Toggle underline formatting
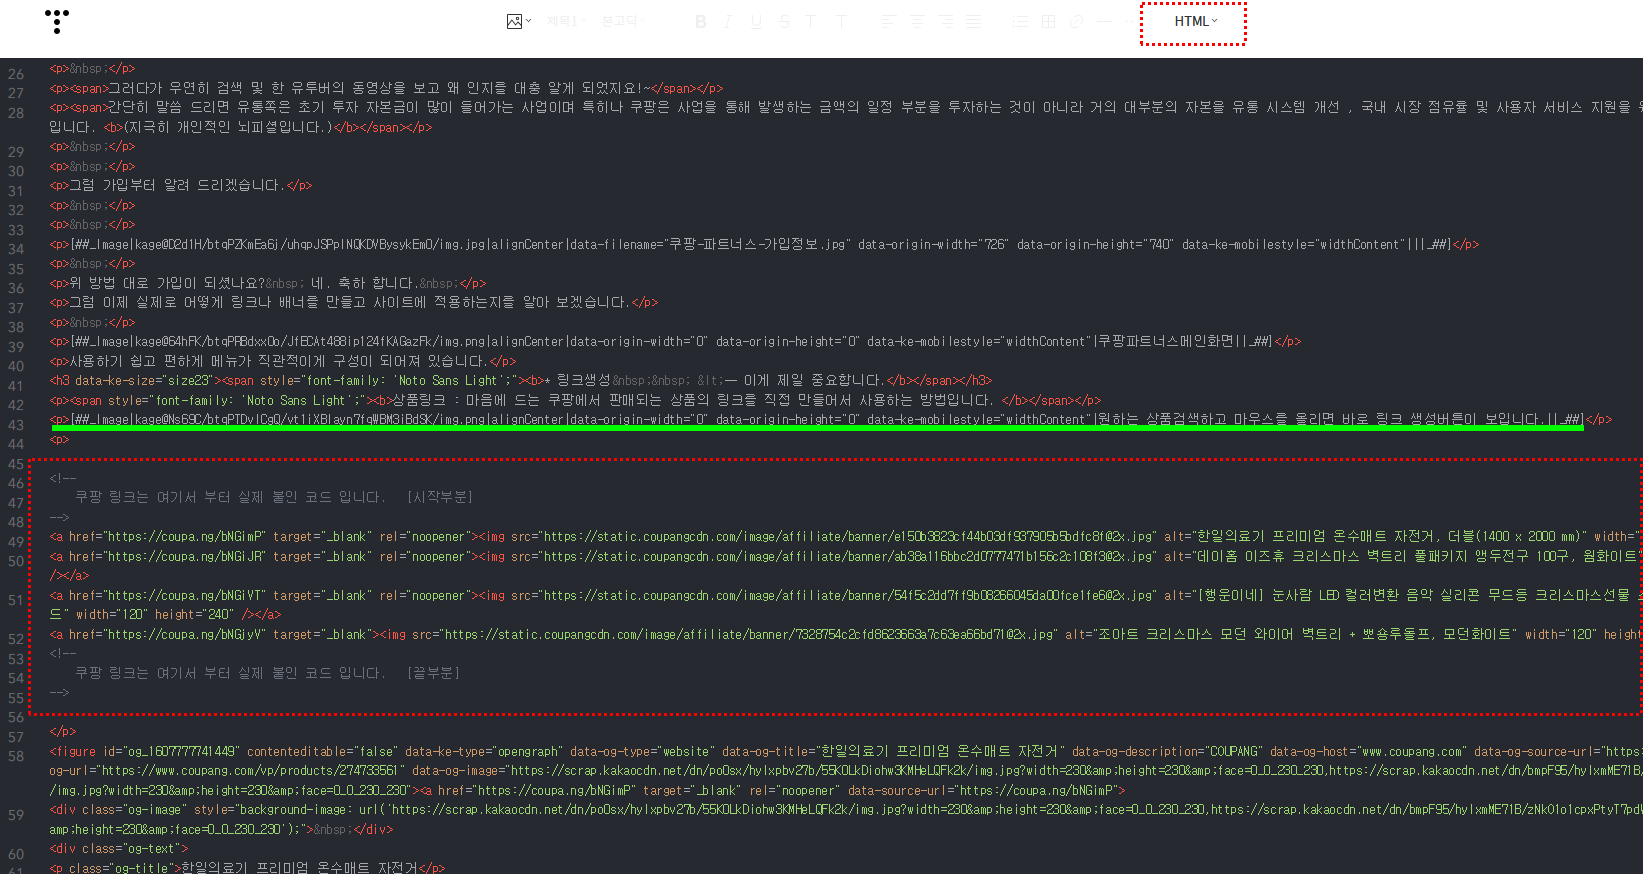 tap(756, 21)
